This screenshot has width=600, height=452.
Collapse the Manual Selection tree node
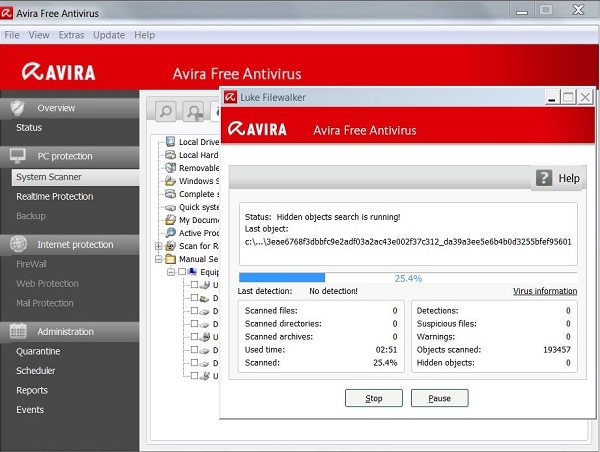tap(158, 259)
